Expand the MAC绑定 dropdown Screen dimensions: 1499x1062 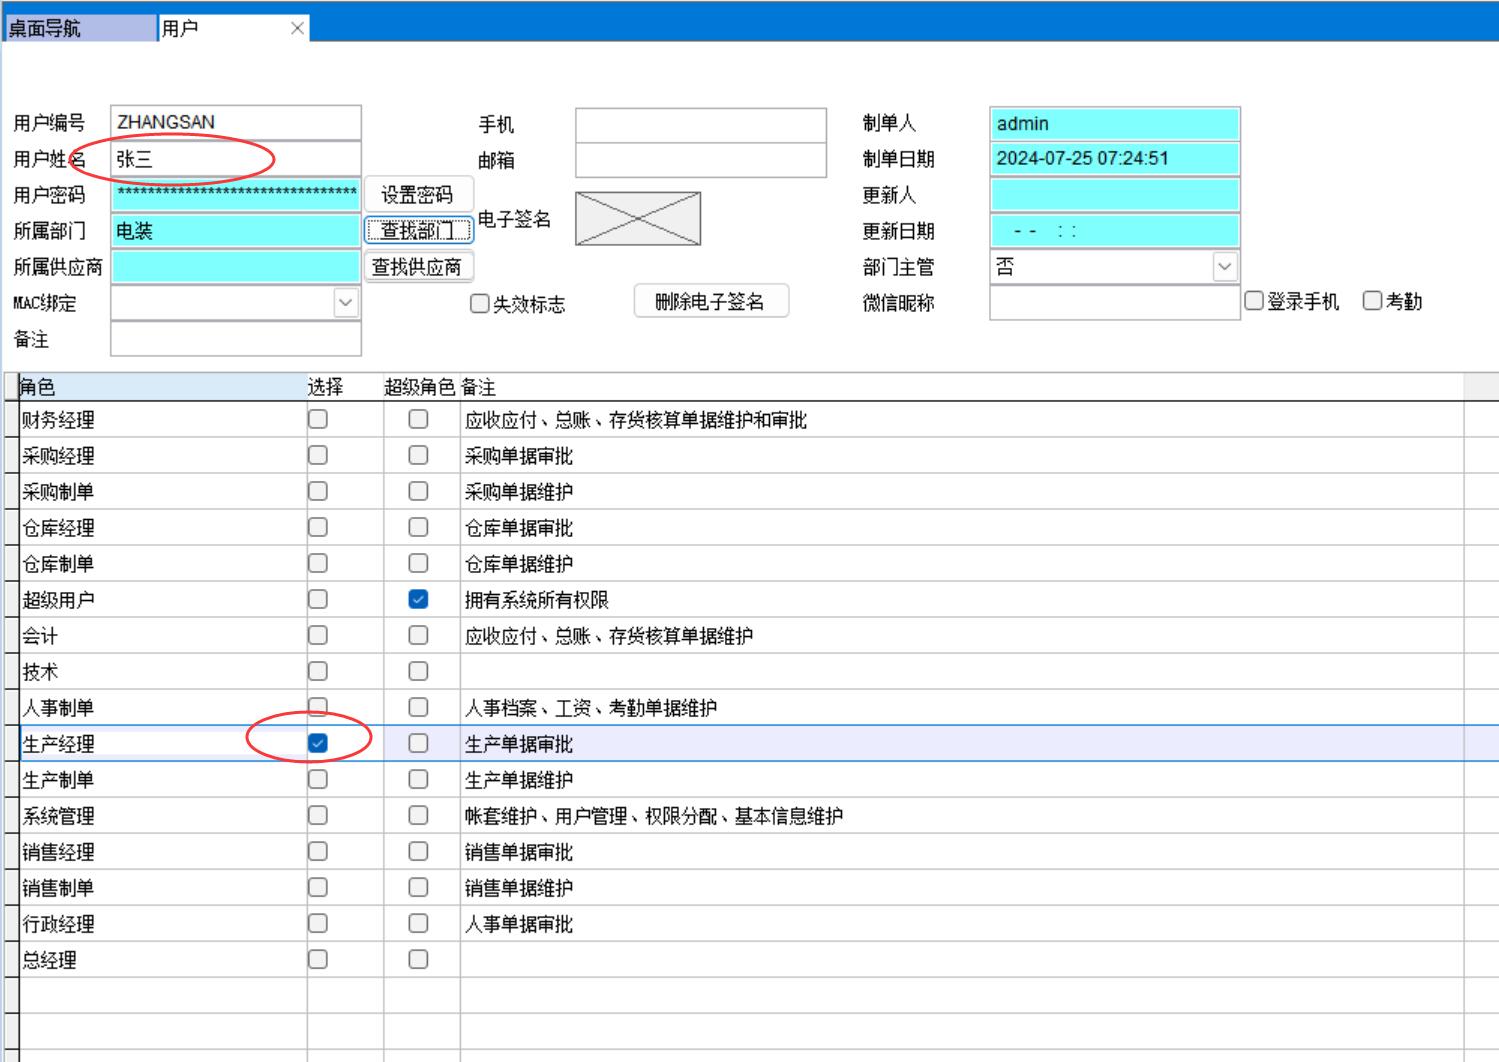pos(346,303)
